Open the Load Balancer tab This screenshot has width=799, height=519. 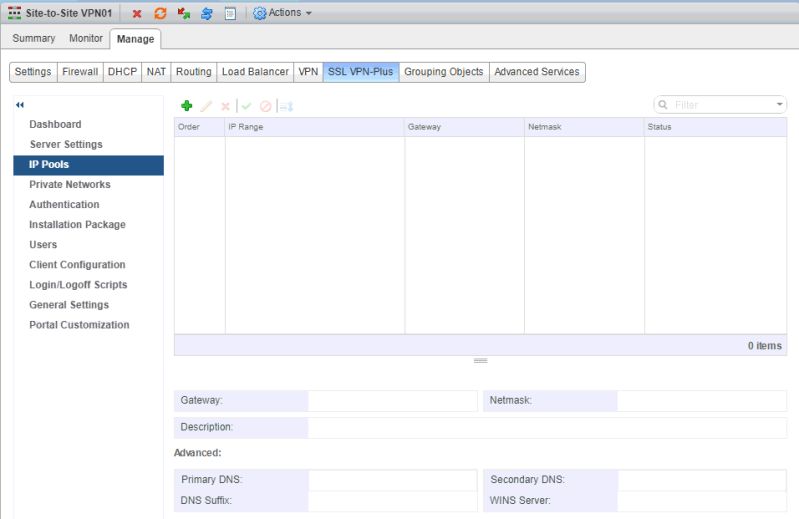pyautogui.click(x=255, y=72)
